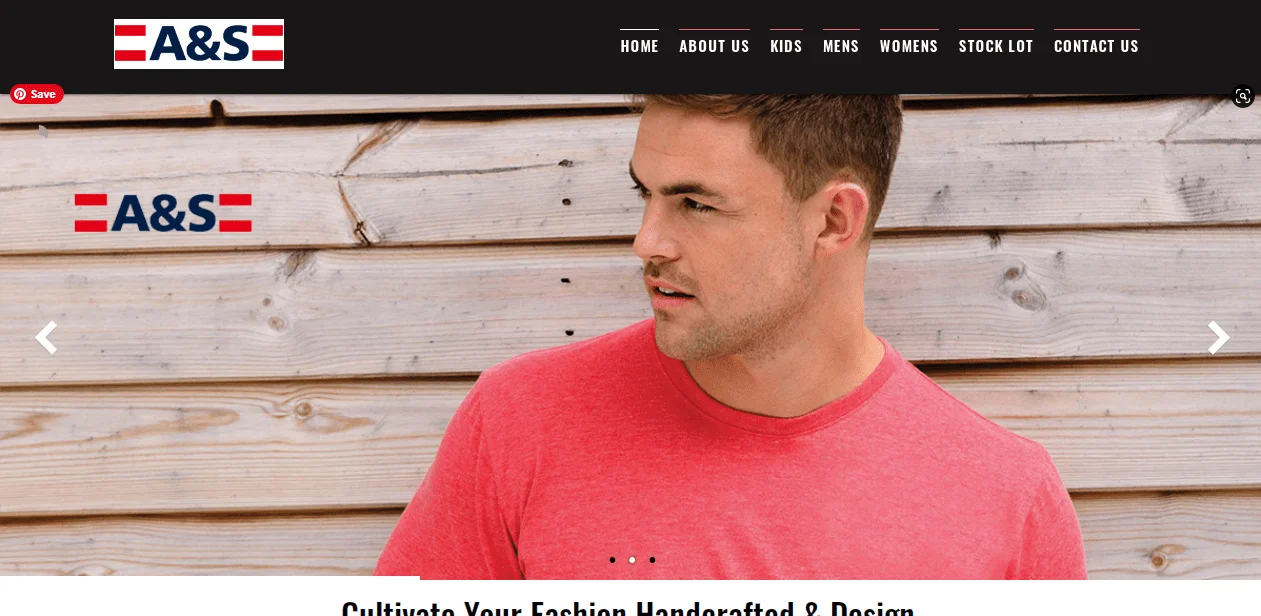Go to the Contact Us page
Viewport: 1261px width, 616px height.
click(1096, 46)
